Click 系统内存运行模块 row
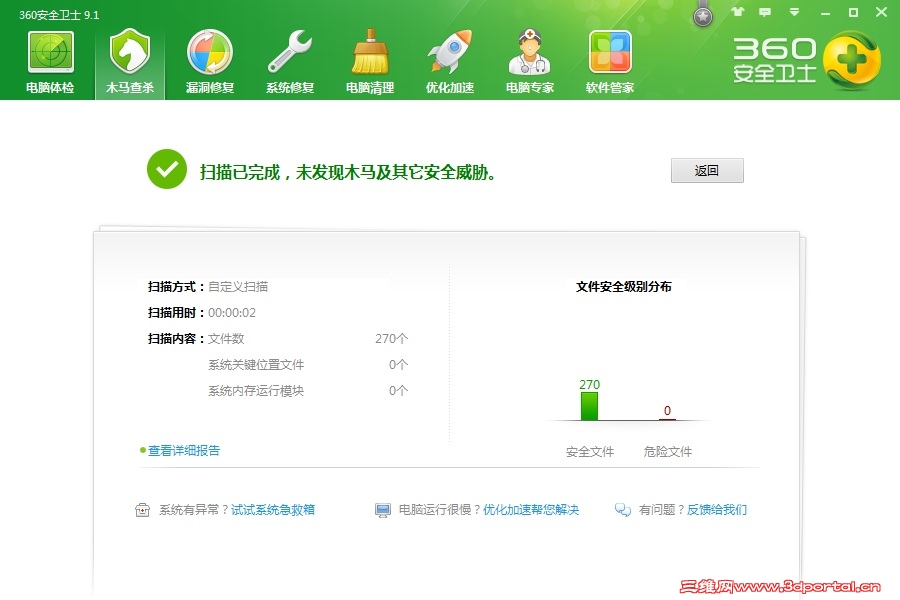The height and width of the screenshot is (600, 900). coord(256,391)
